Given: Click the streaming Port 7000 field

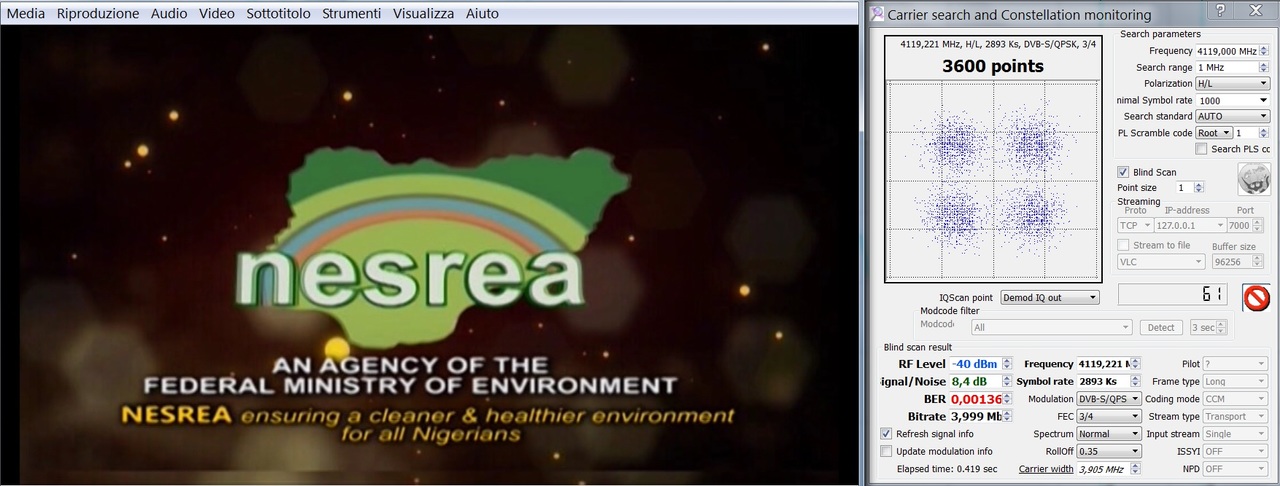Looking at the screenshot, I should point(1244,226).
